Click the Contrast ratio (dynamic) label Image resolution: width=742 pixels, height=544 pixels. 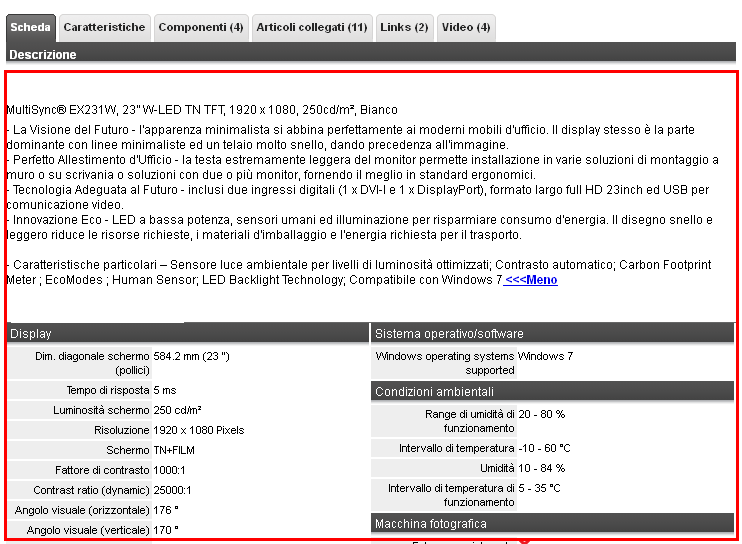[91, 490]
